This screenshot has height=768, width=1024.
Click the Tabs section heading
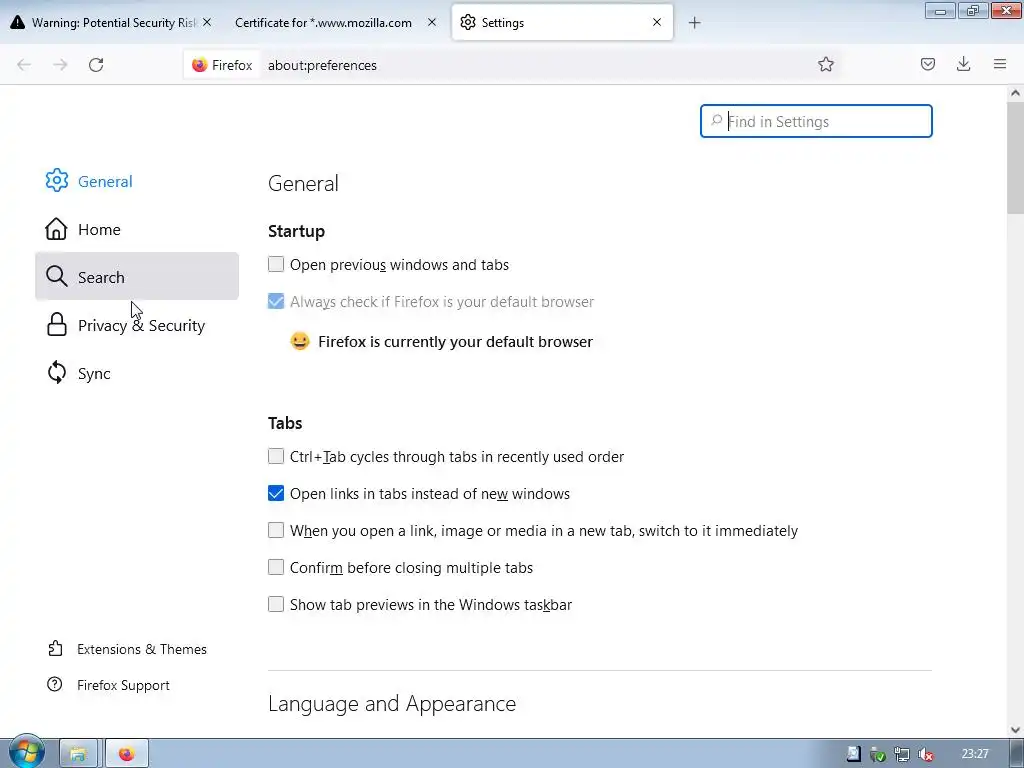[285, 423]
